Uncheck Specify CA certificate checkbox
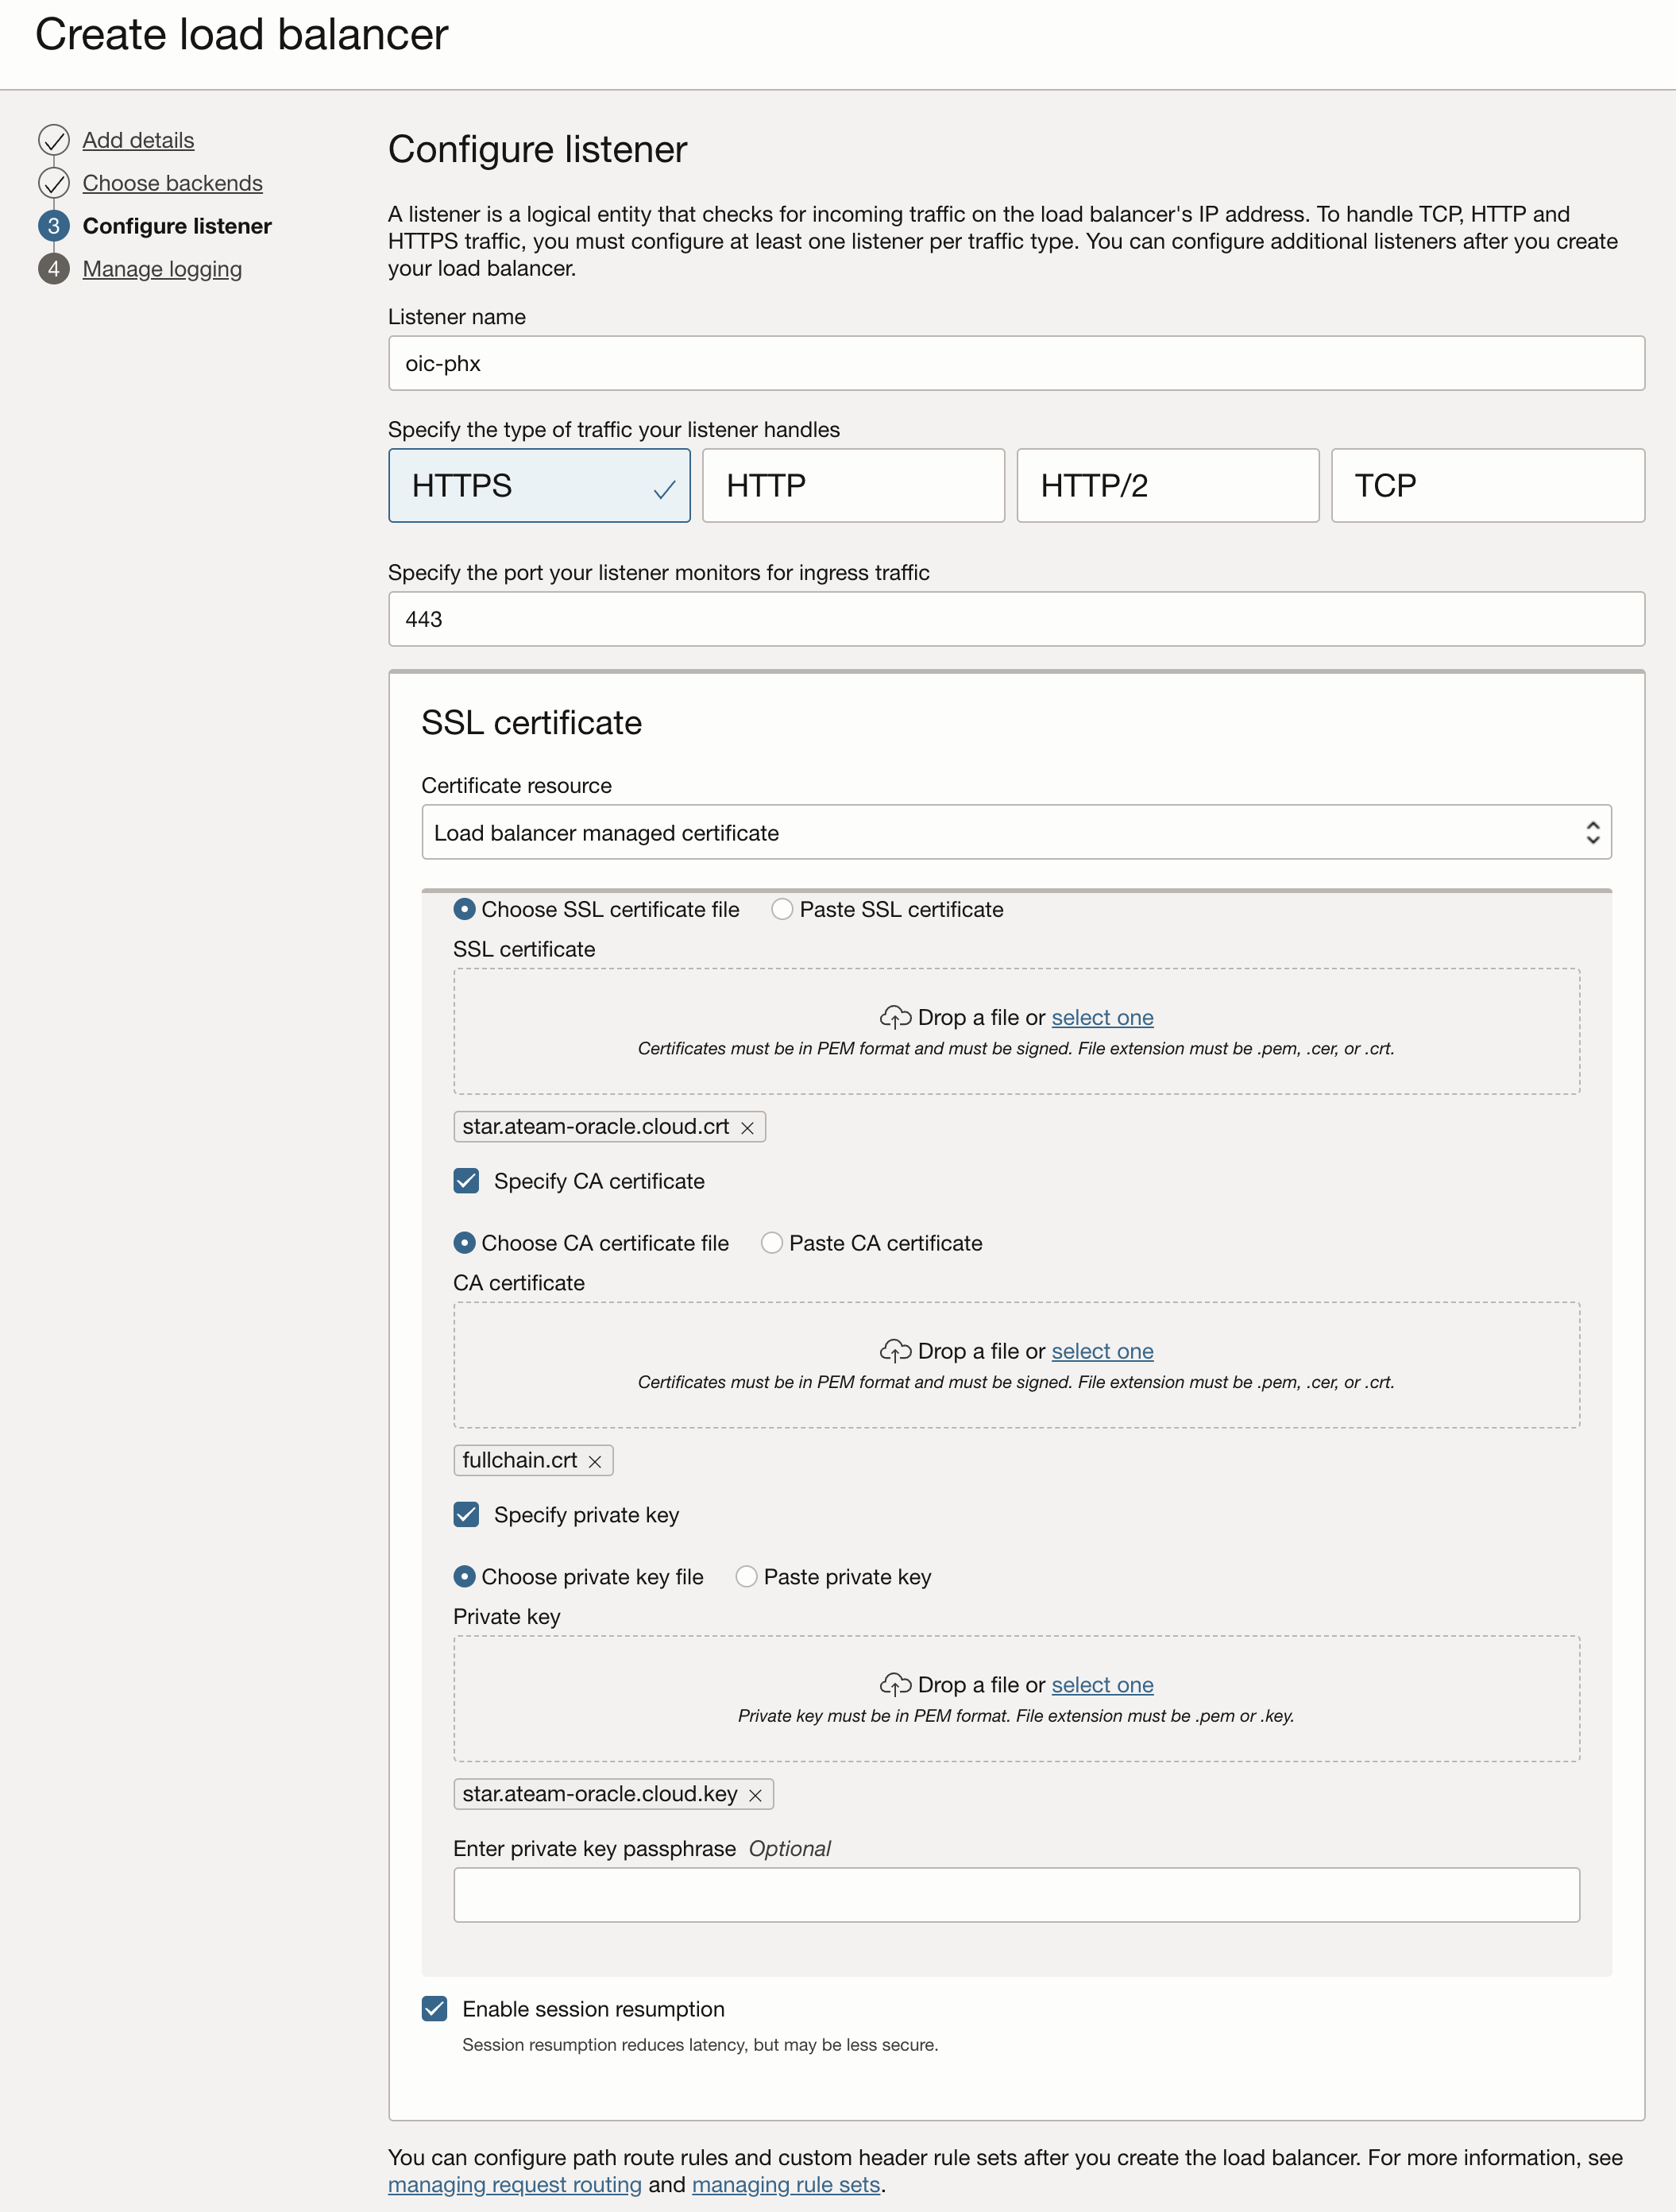 [466, 1181]
